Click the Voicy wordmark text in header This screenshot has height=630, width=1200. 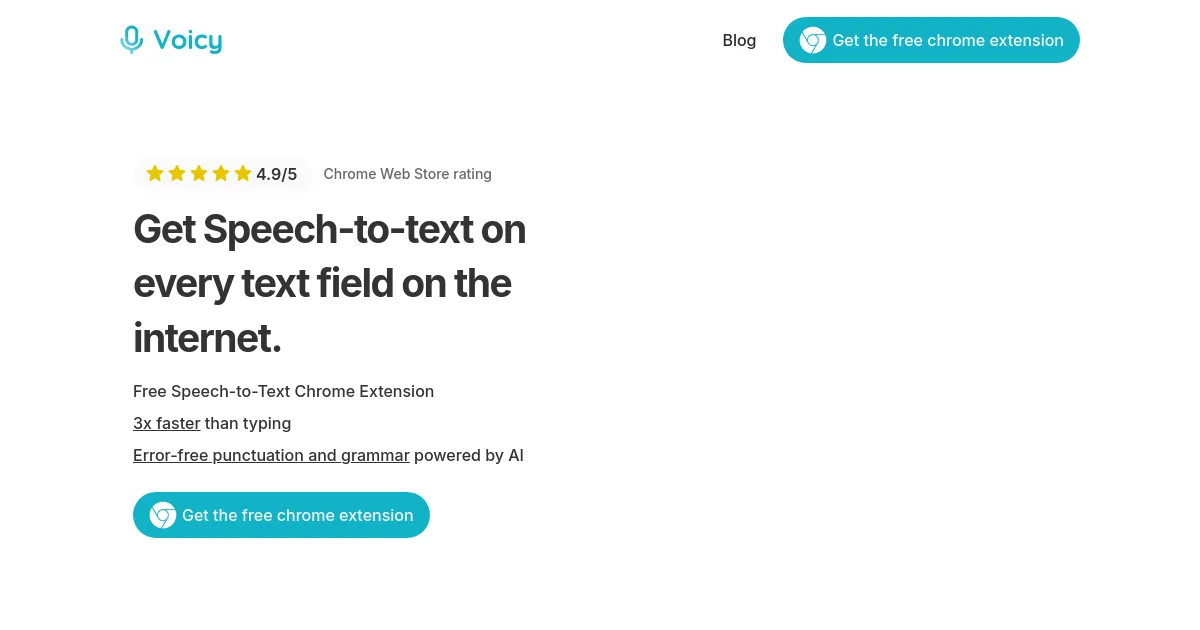coord(188,40)
